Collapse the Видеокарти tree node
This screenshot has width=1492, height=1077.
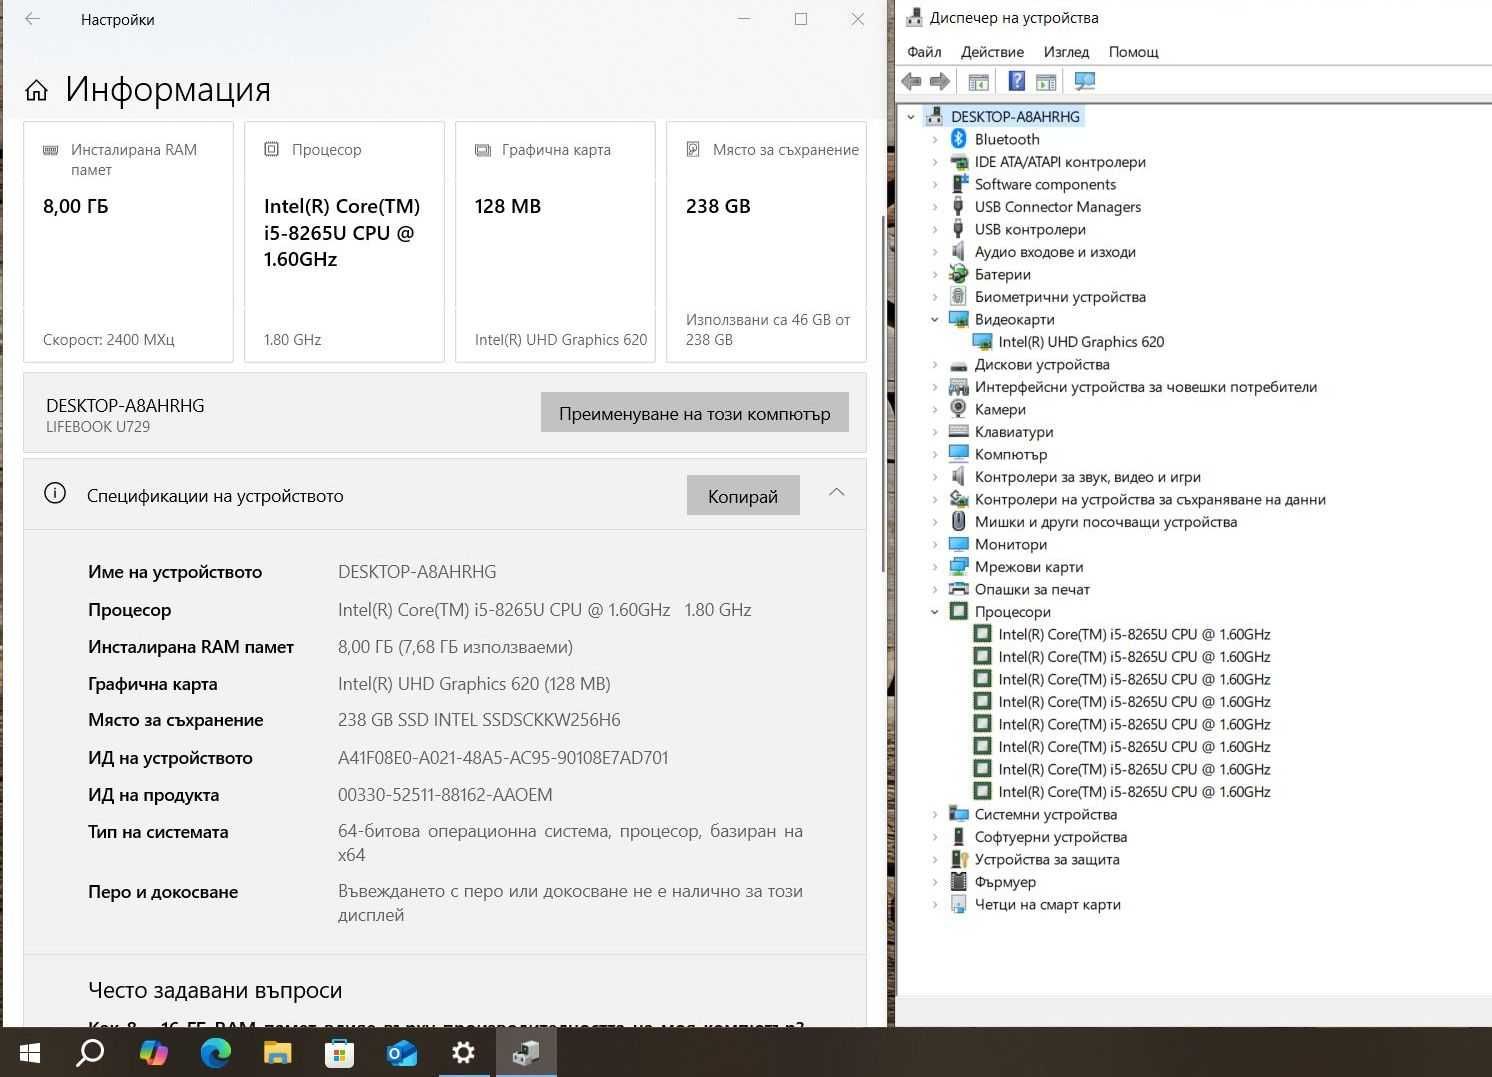(935, 320)
